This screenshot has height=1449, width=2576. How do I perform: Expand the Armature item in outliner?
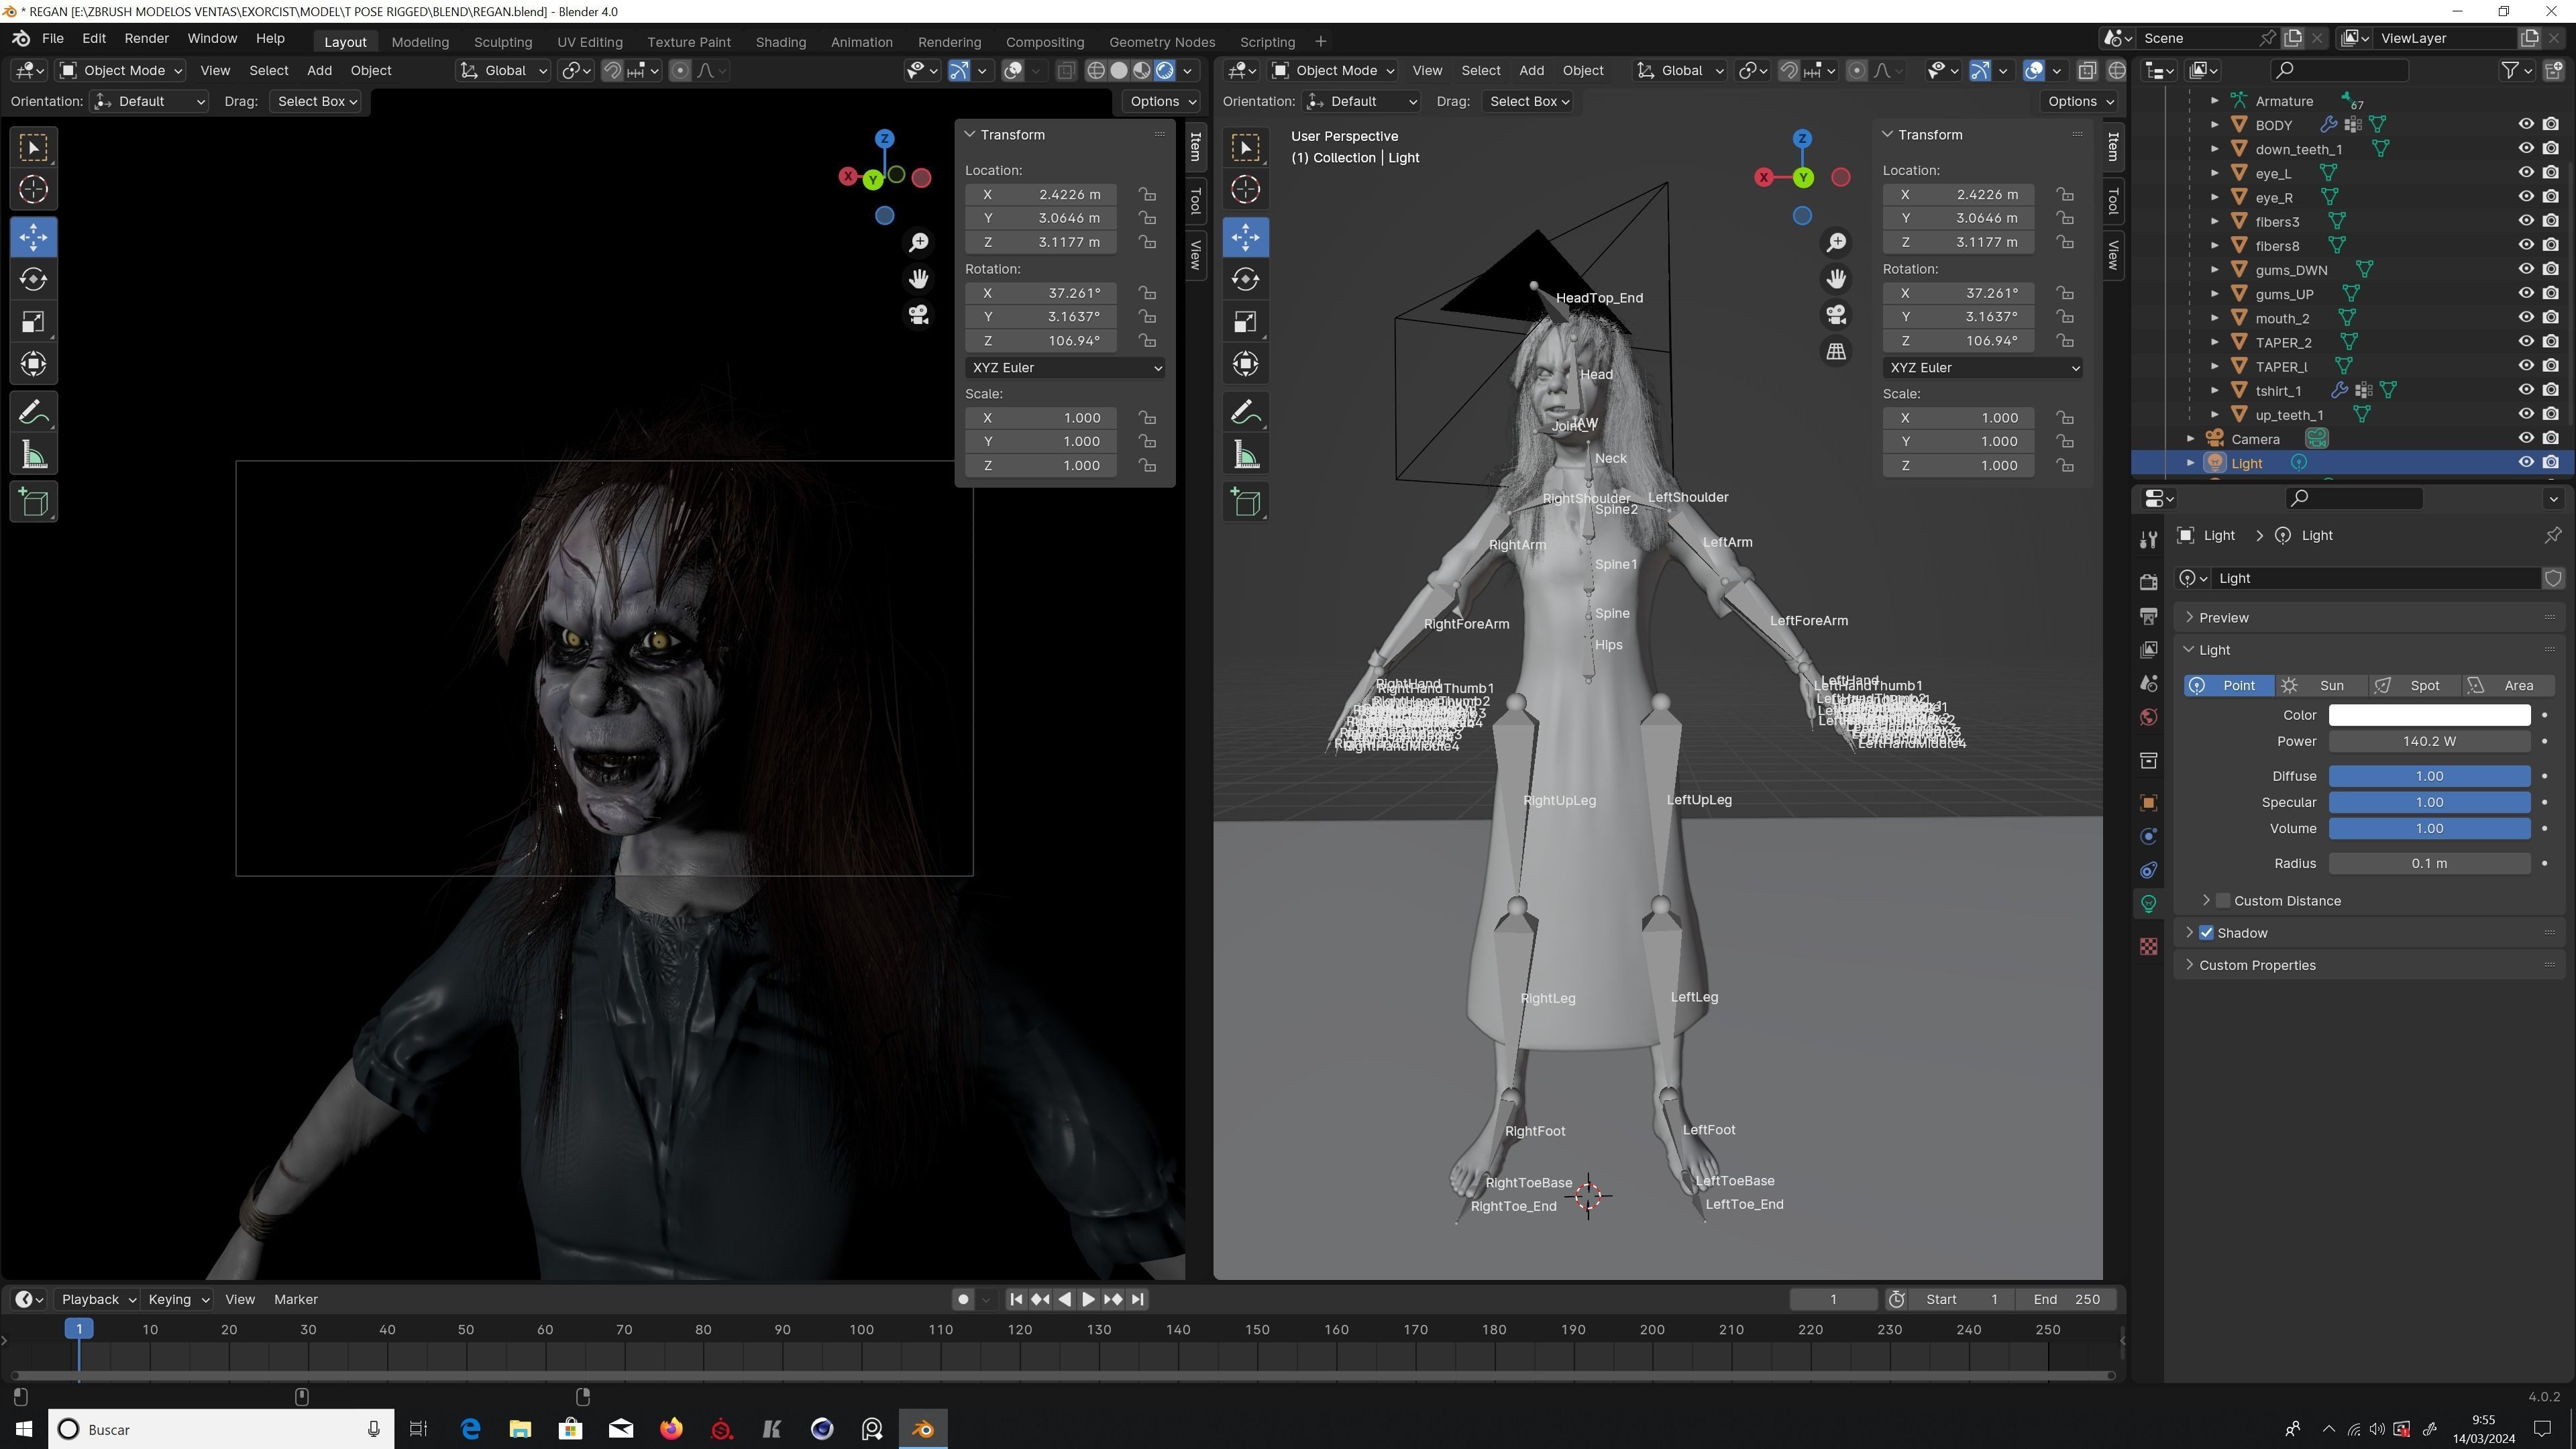click(2214, 101)
